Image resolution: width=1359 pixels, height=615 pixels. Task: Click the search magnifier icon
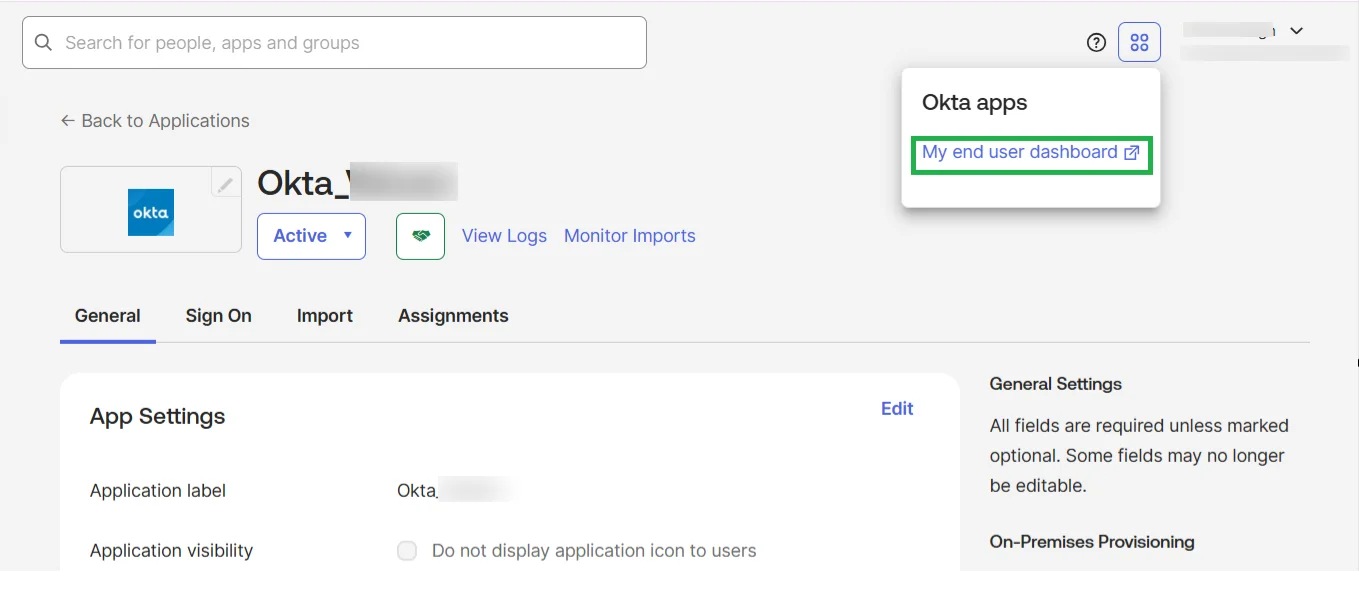click(42, 42)
